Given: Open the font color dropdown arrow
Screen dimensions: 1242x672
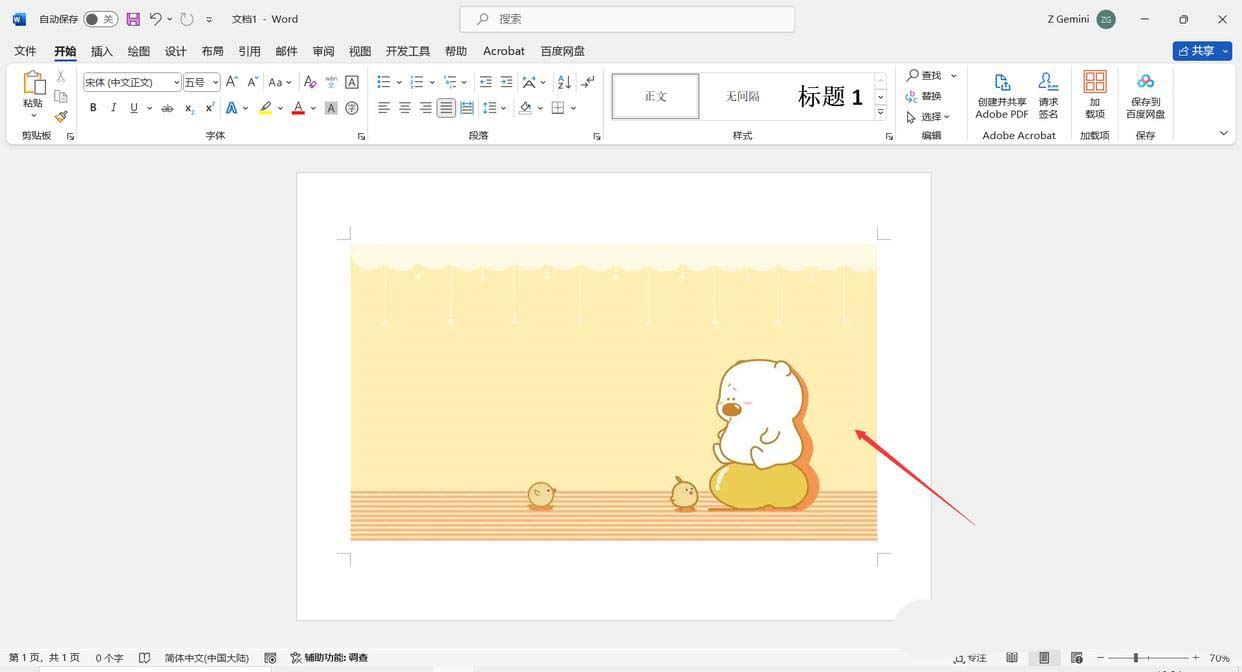Looking at the screenshot, I should coord(311,107).
